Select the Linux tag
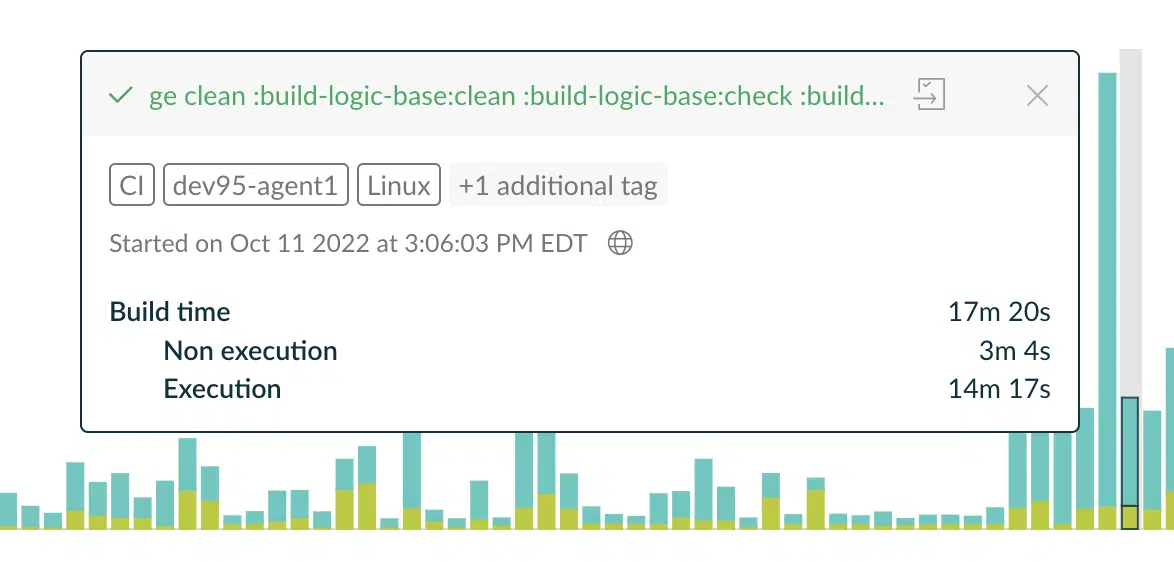This screenshot has width=1174, height=562. [399, 185]
